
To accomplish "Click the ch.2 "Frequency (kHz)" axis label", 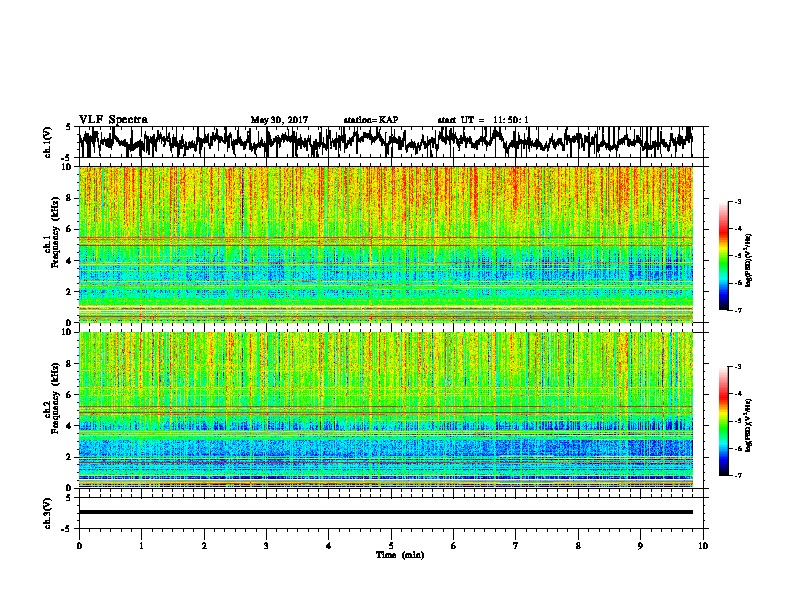I will point(55,398).
